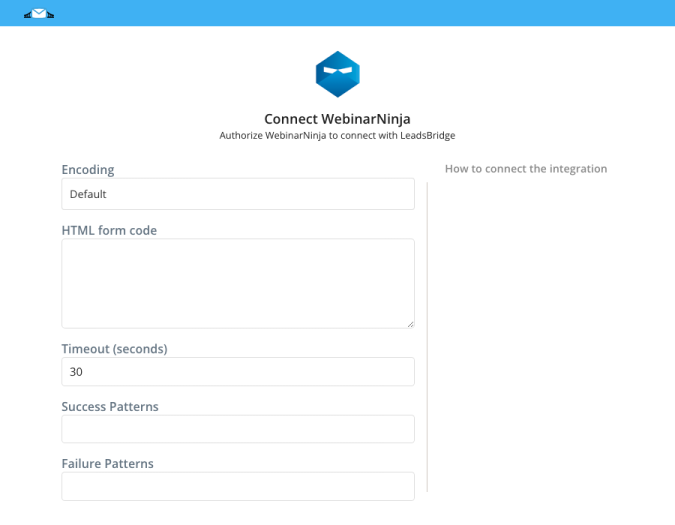This screenshot has height=525, width=675.
Task: Click the Success Patterns label
Action: 110,407
